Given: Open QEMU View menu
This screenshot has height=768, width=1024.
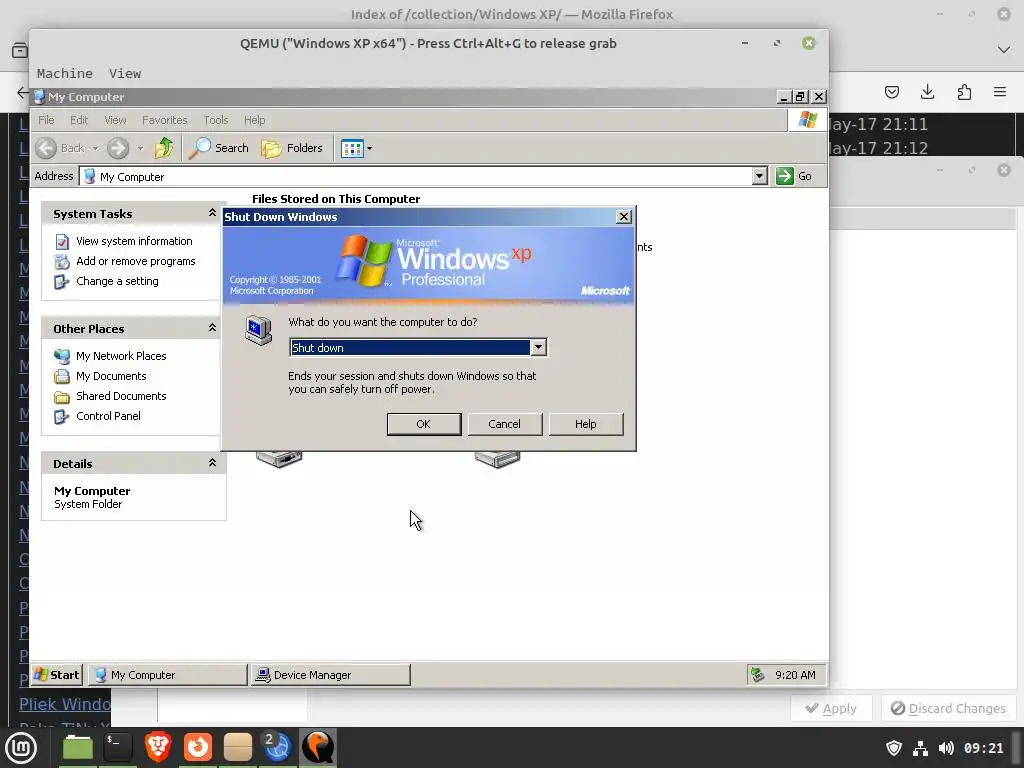Looking at the screenshot, I should [x=125, y=73].
